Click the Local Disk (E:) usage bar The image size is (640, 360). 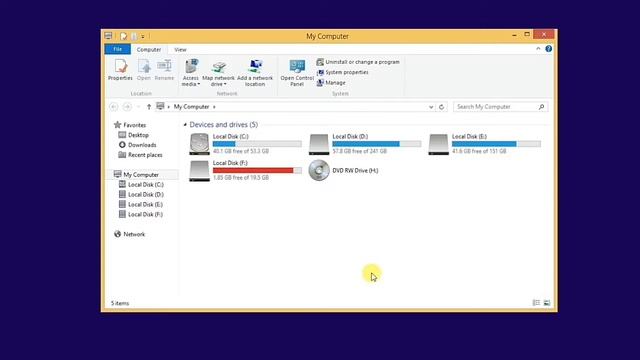tap(496, 144)
